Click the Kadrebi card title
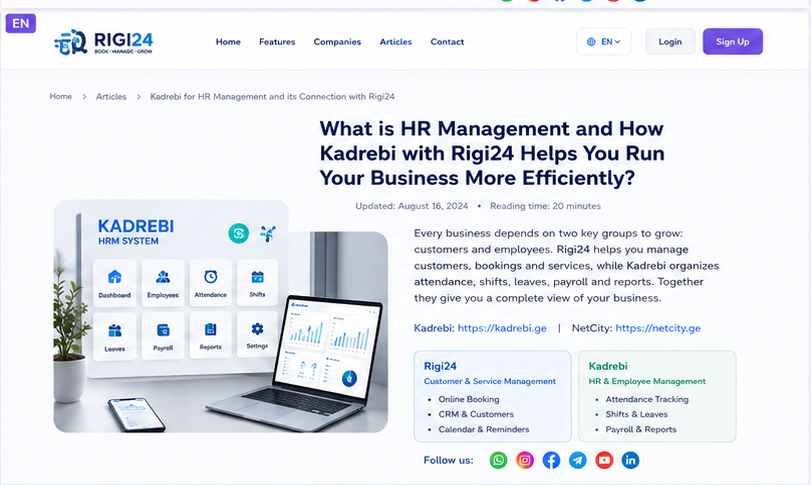The height and width of the screenshot is (485, 811). tap(608, 366)
